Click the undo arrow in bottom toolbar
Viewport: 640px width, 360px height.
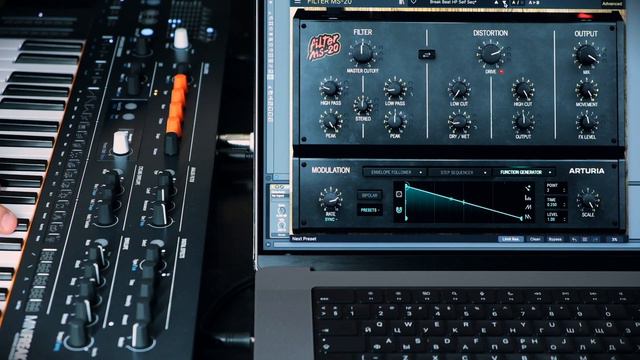click(x=574, y=239)
